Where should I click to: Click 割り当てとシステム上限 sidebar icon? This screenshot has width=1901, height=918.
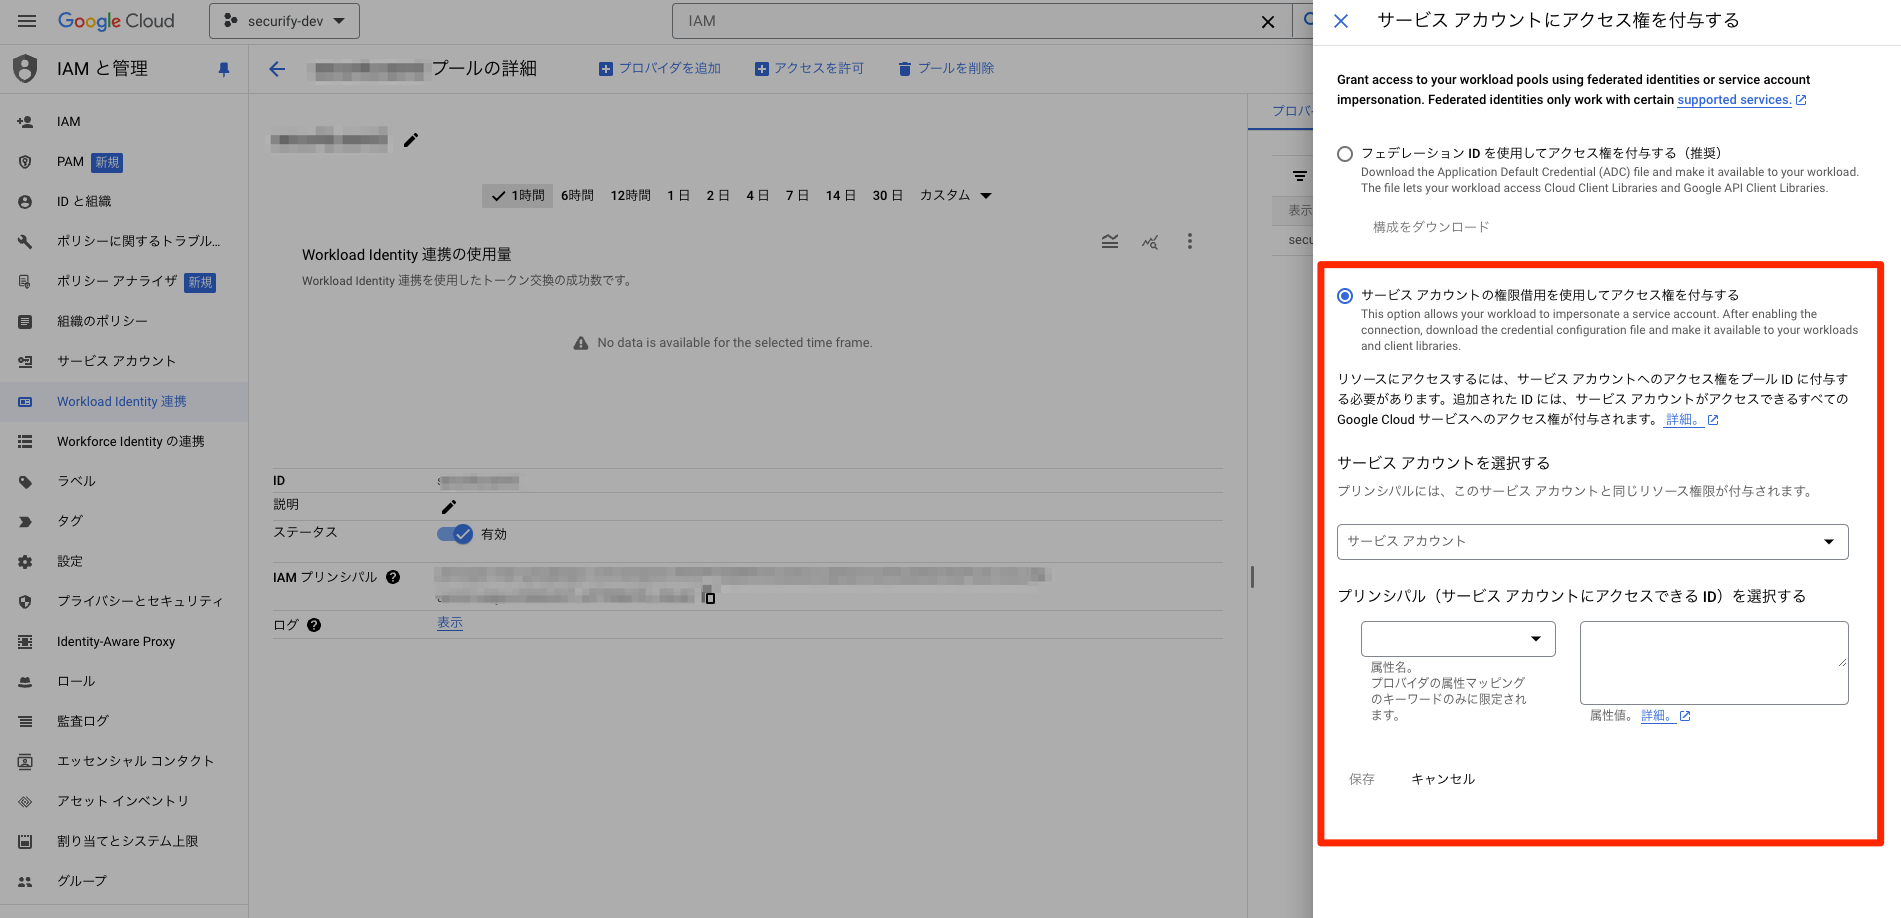click(x=25, y=842)
